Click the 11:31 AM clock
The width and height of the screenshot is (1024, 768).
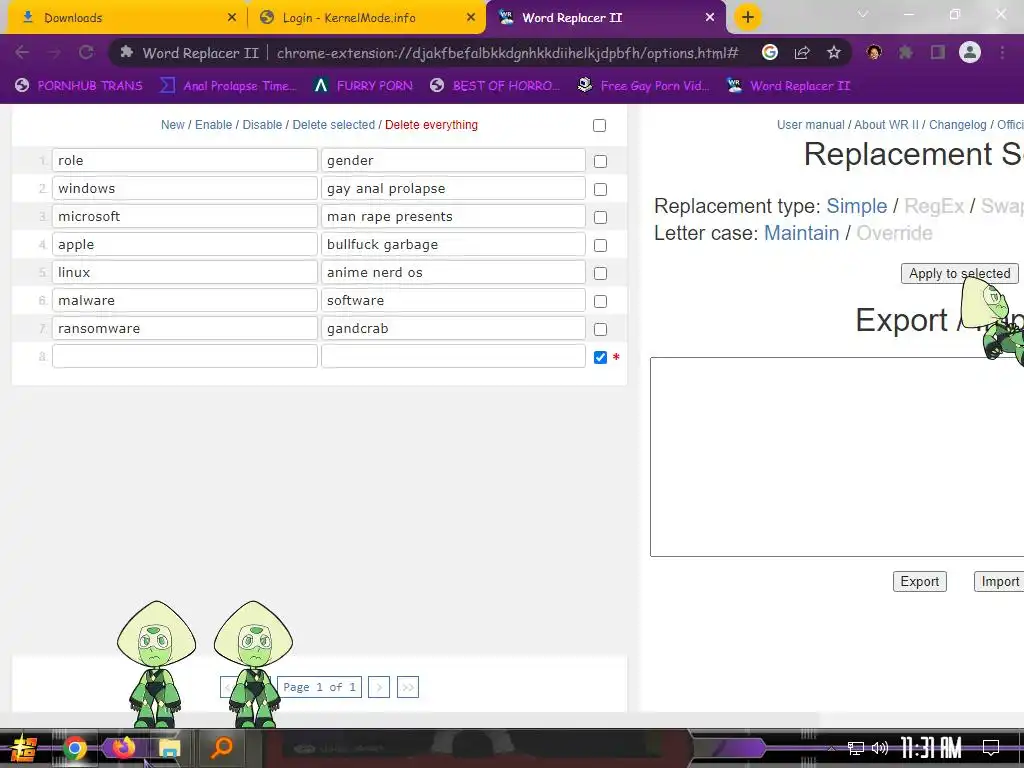point(931,748)
